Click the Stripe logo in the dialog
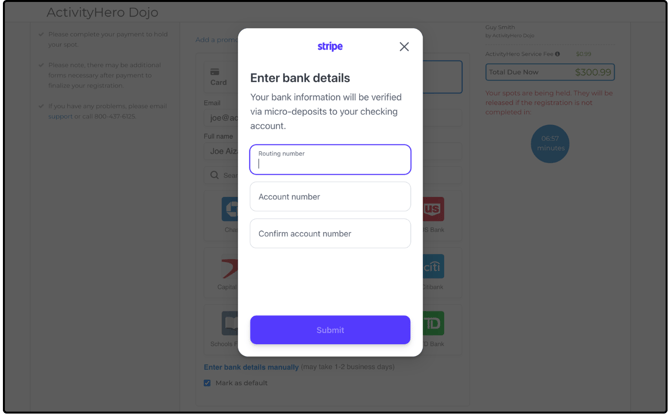 (x=330, y=46)
